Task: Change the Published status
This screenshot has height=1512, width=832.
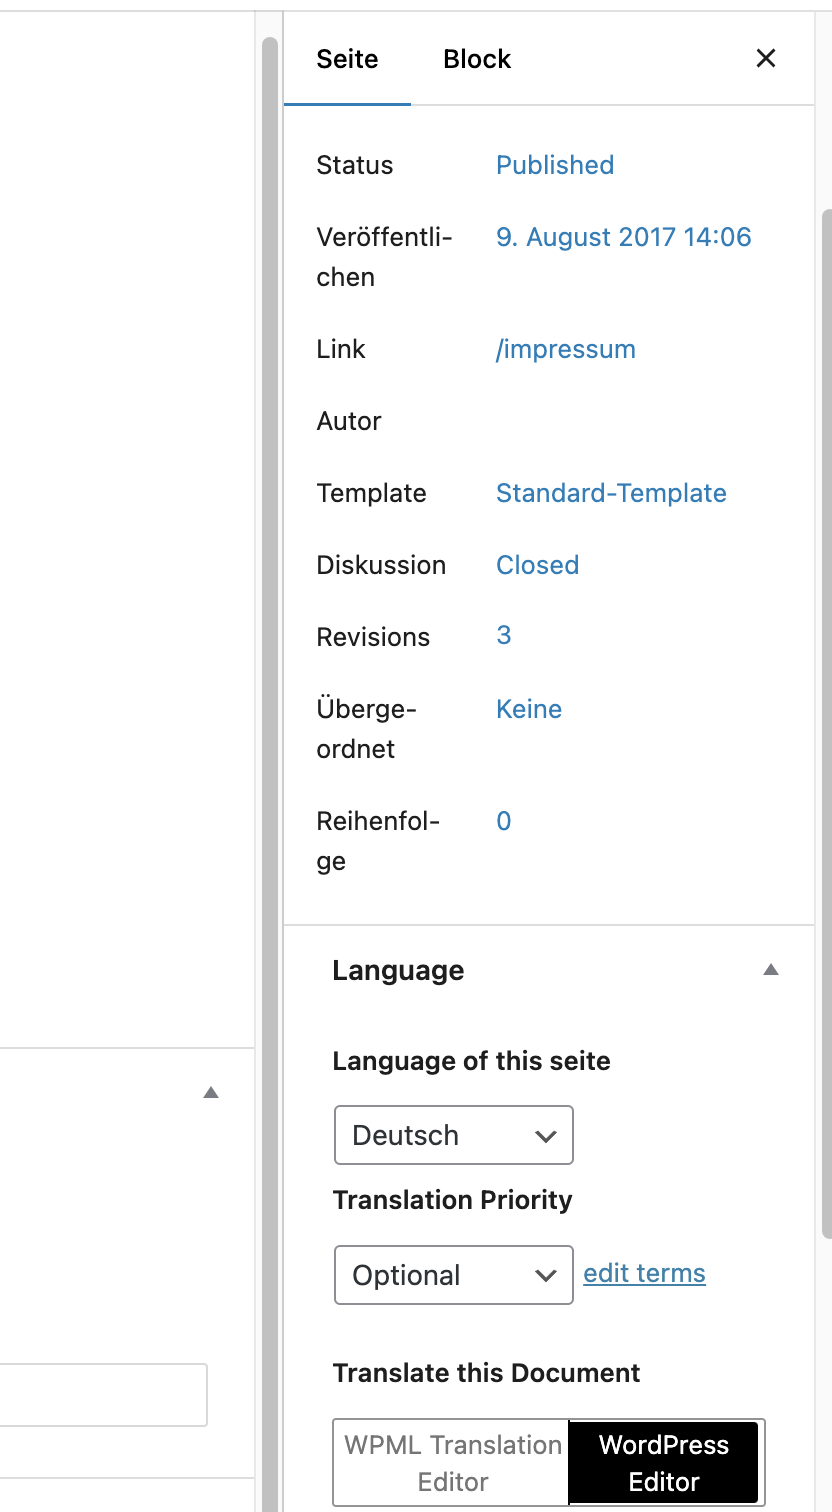Action: point(555,165)
